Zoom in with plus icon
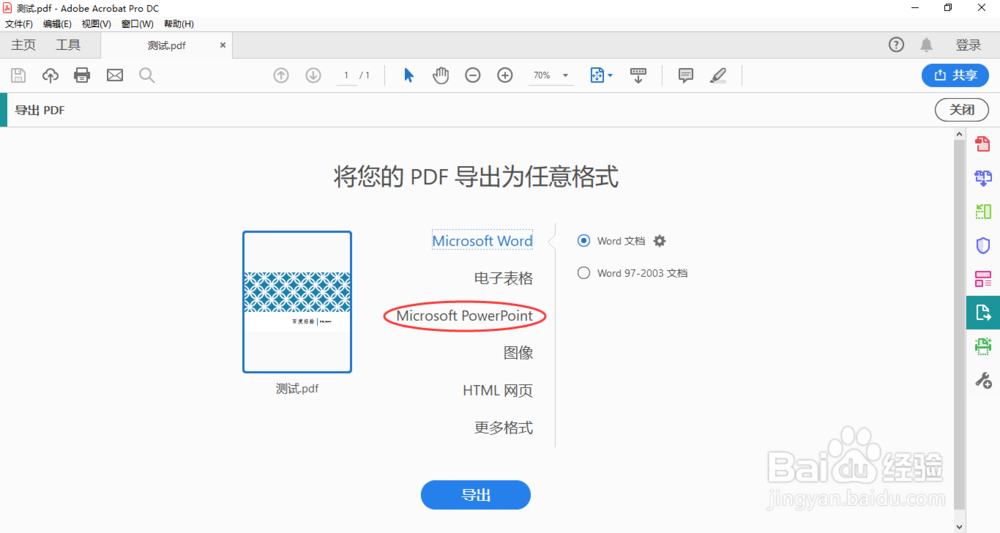Image resolution: width=1000 pixels, height=533 pixels. tap(505, 75)
